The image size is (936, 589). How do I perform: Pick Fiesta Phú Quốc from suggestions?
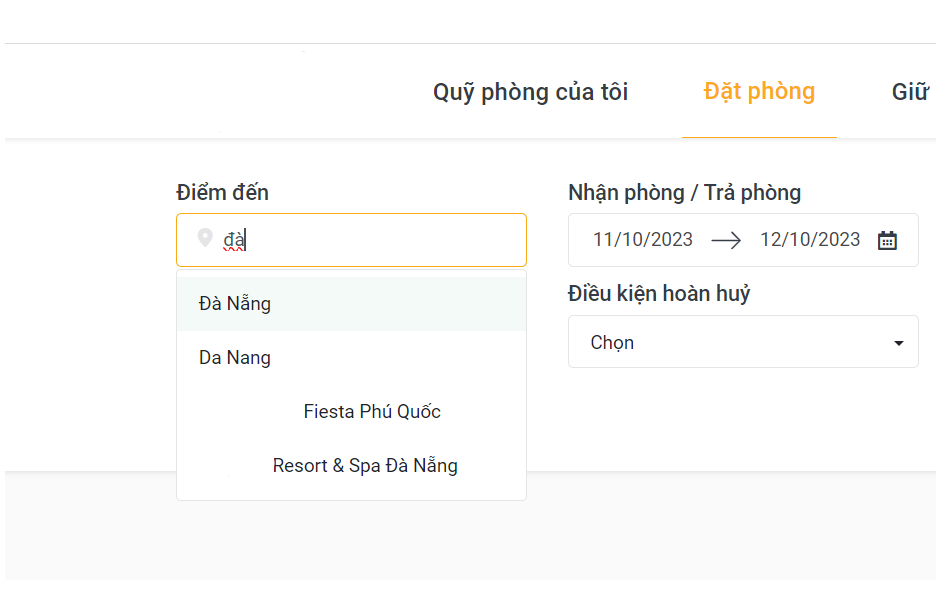click(372, 411)
